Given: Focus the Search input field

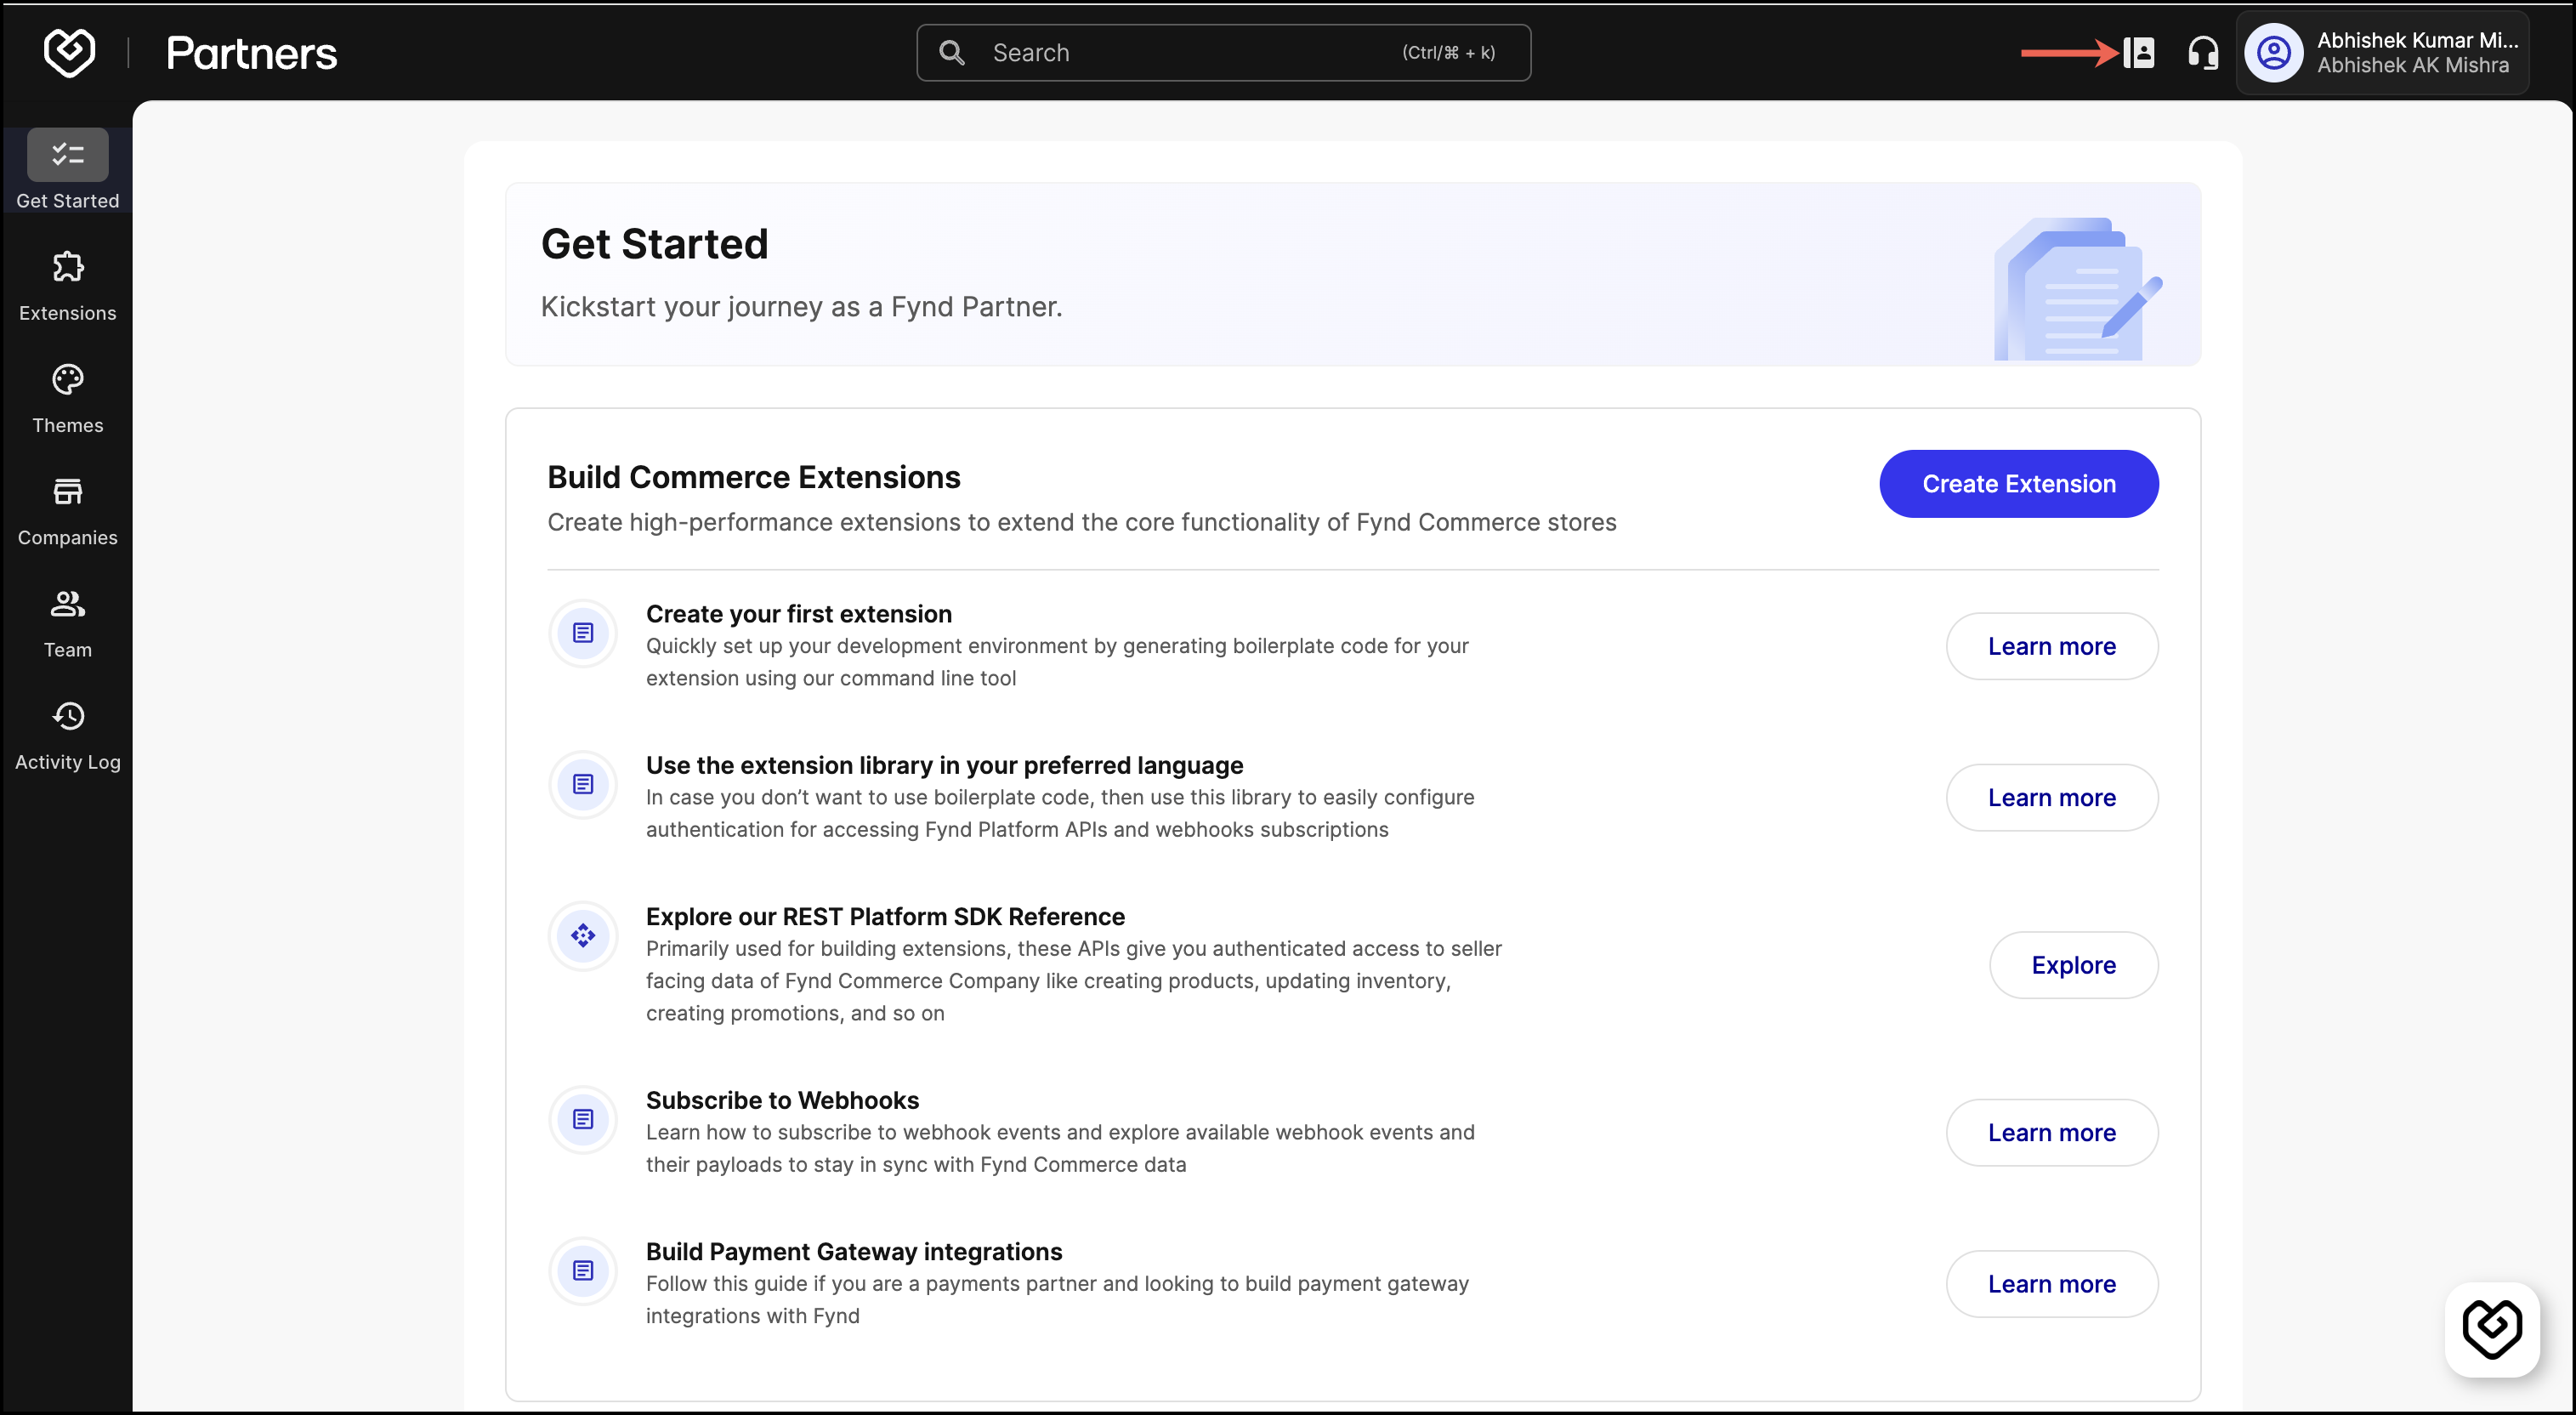Looking at the screenshot, I should 1224,53.
